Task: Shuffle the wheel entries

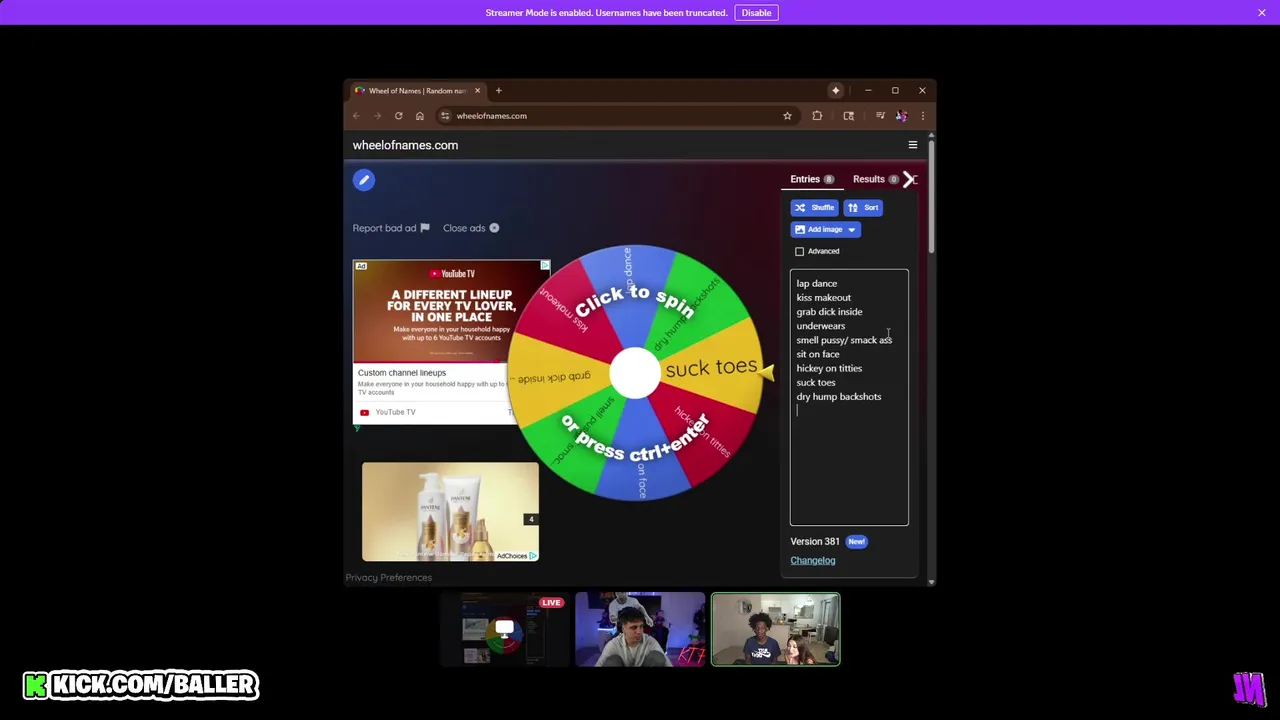Action: pyautogui.click(x=814, y=208)
